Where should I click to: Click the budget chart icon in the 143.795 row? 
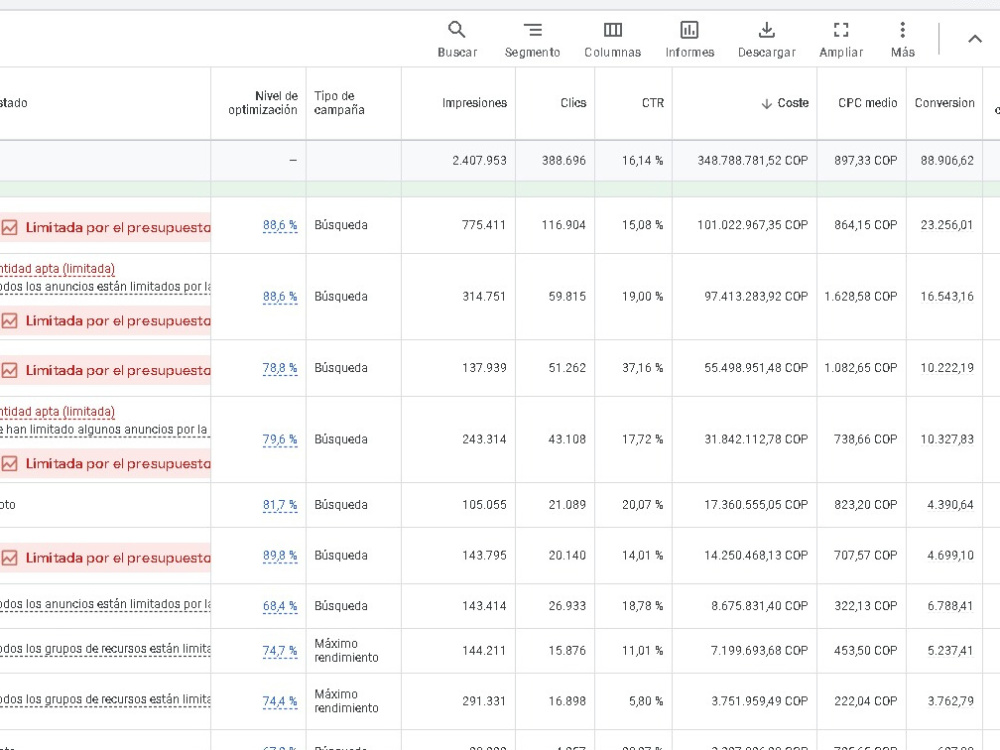click(x=9, y=558)
